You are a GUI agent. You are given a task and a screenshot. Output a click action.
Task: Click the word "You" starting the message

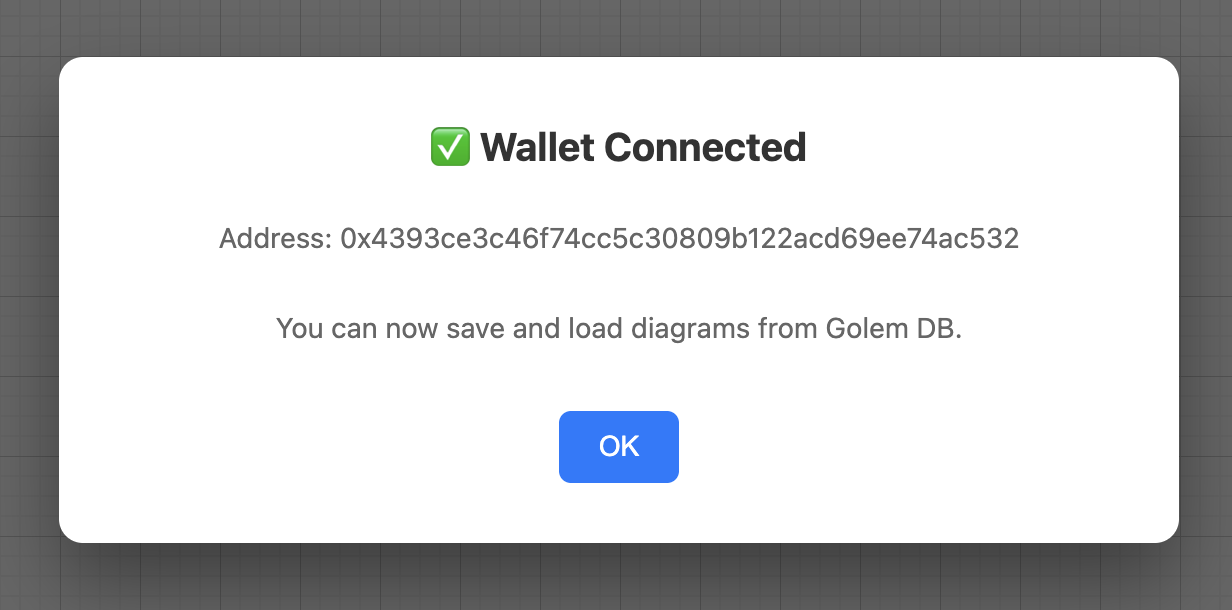coord(298,328)
